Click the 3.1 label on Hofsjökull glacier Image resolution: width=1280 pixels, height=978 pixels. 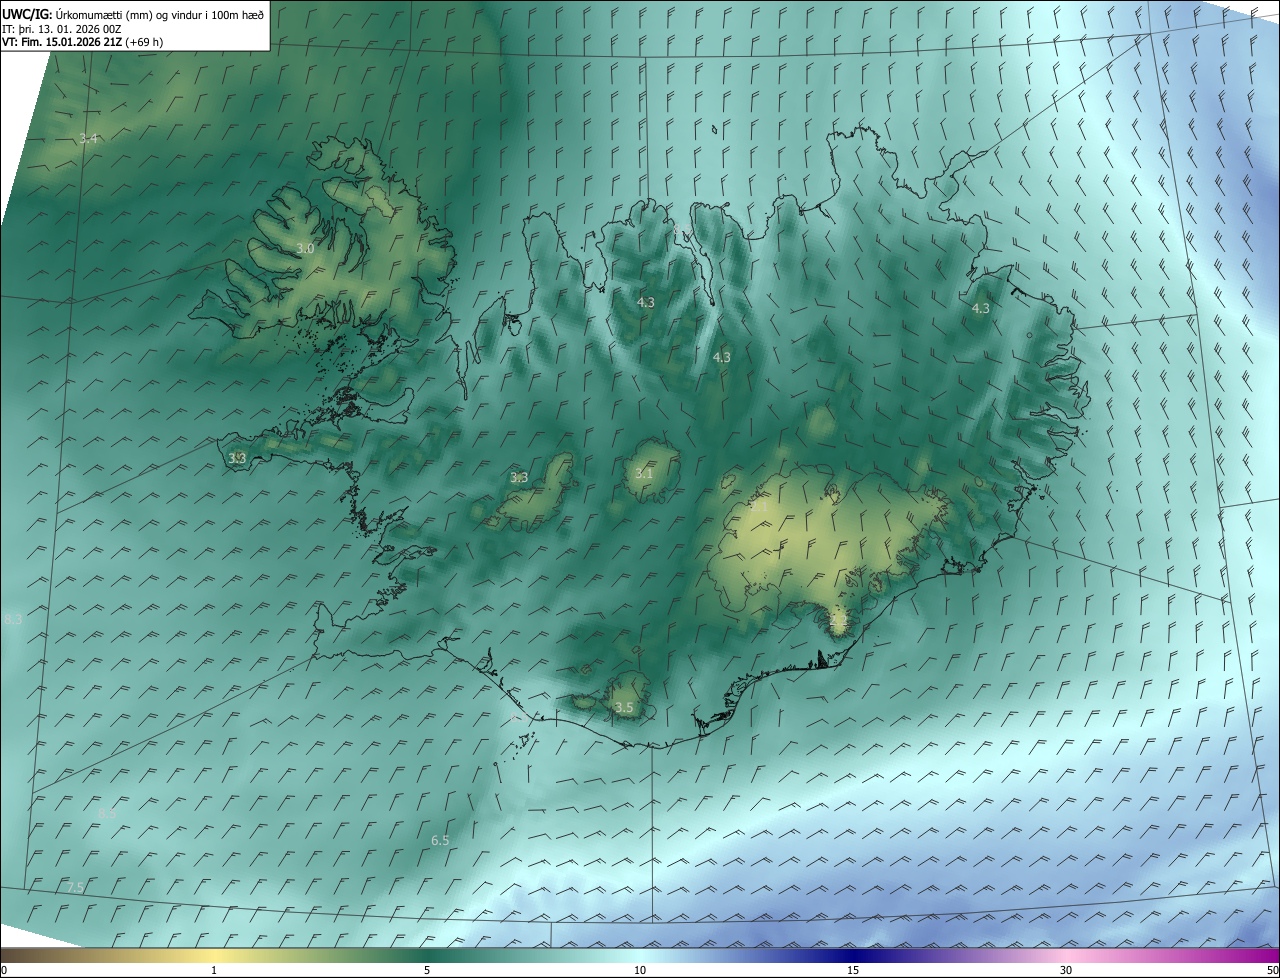pos(643,474)
